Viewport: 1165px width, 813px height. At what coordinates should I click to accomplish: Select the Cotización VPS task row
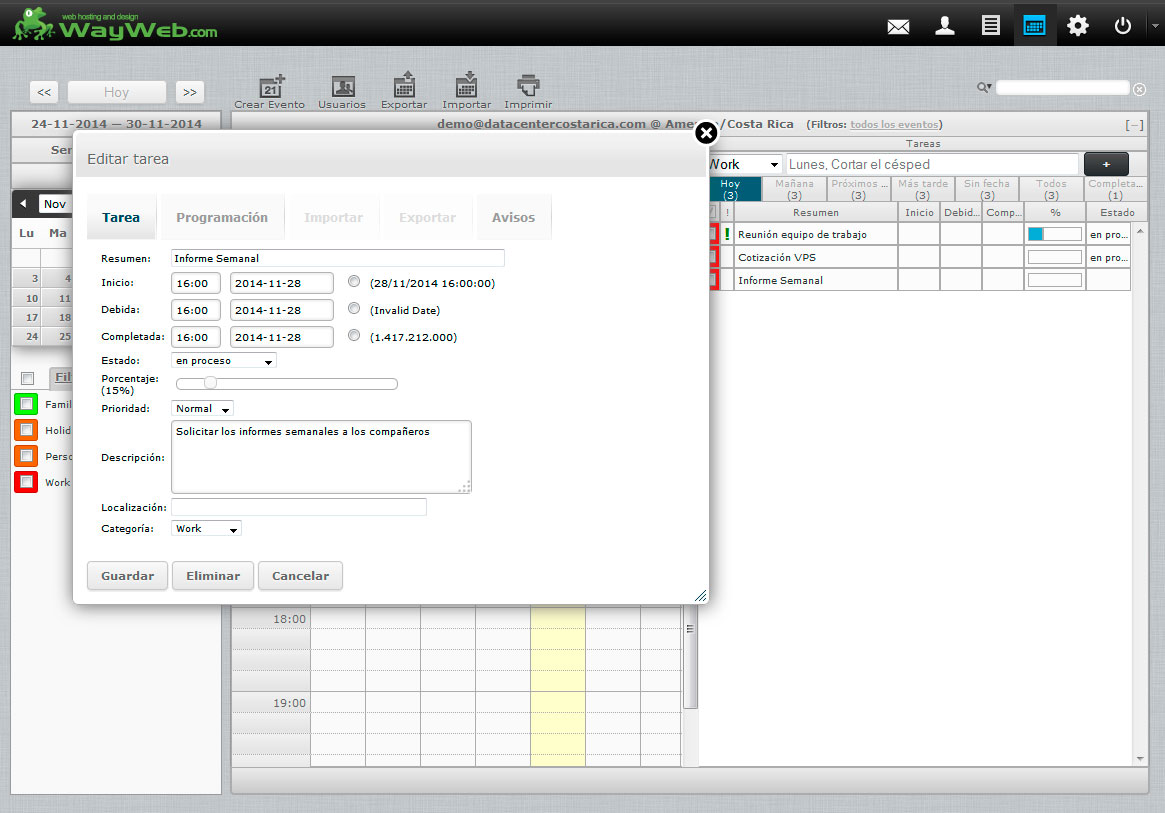click(x=920, y=257)
